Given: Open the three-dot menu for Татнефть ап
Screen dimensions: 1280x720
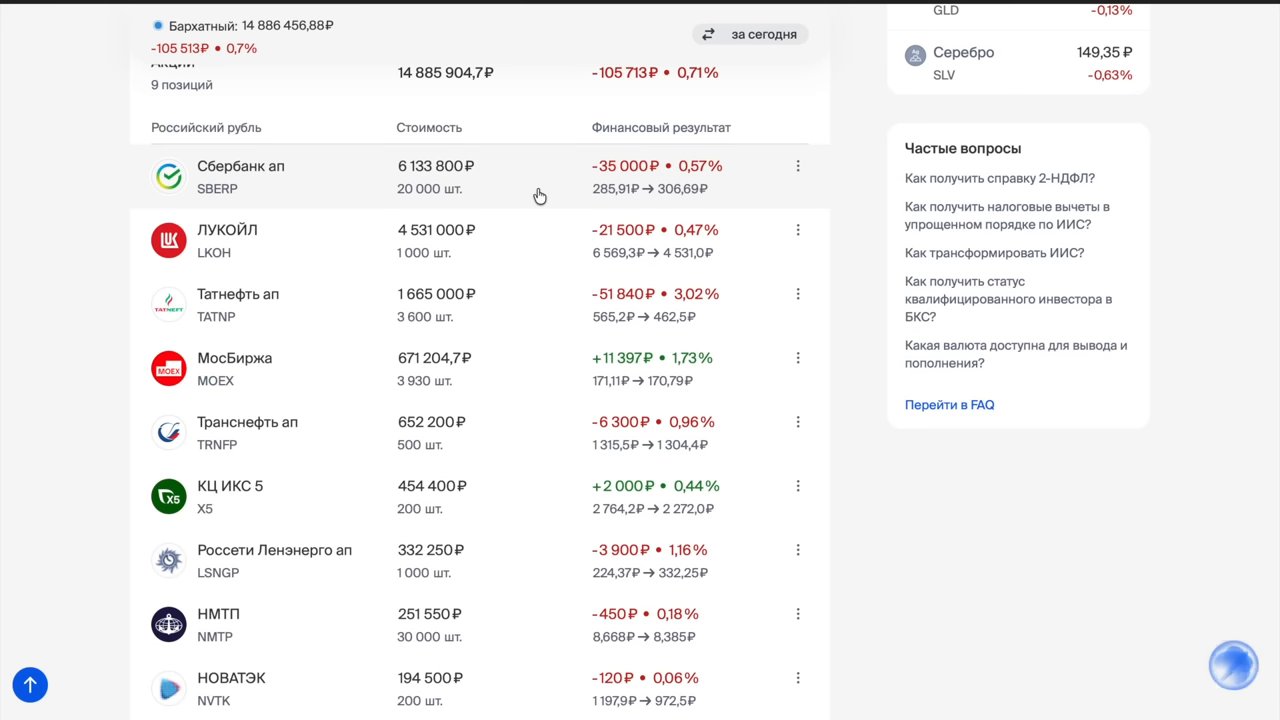Looking at the screenshot, I should click(798, 294).
